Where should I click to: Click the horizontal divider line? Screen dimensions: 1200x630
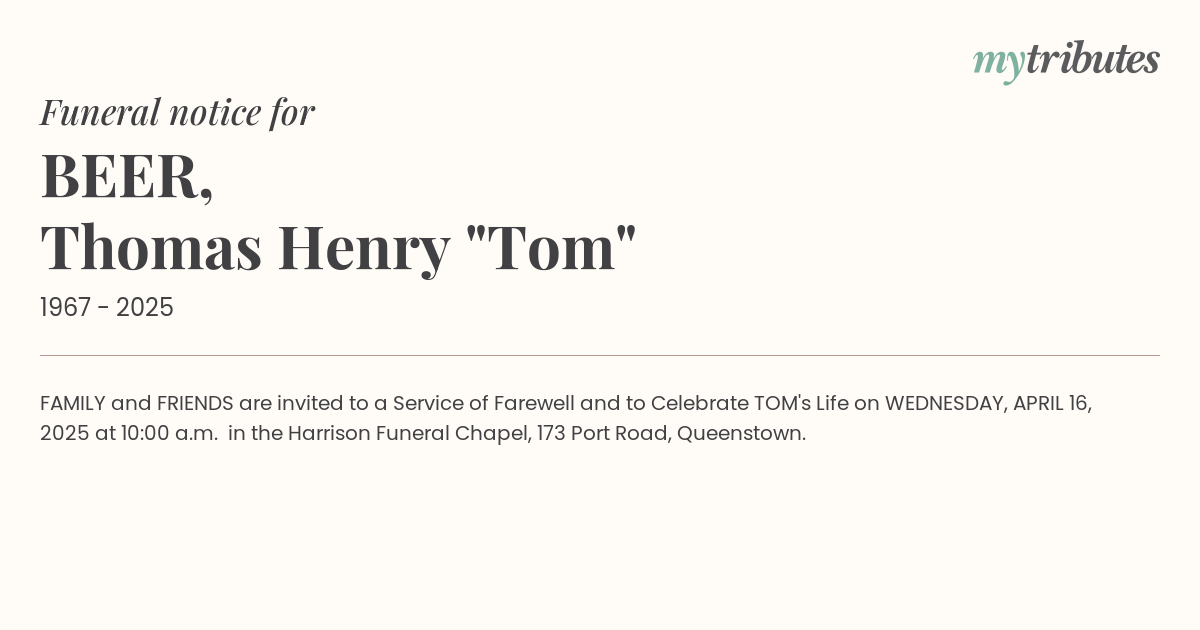600,355
